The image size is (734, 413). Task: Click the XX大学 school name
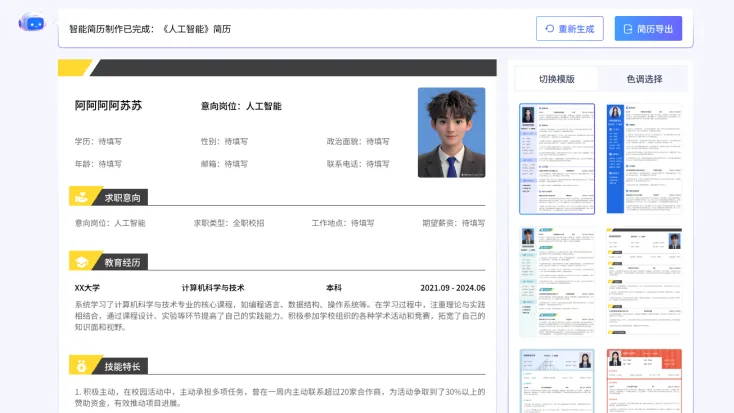(87, 288)
